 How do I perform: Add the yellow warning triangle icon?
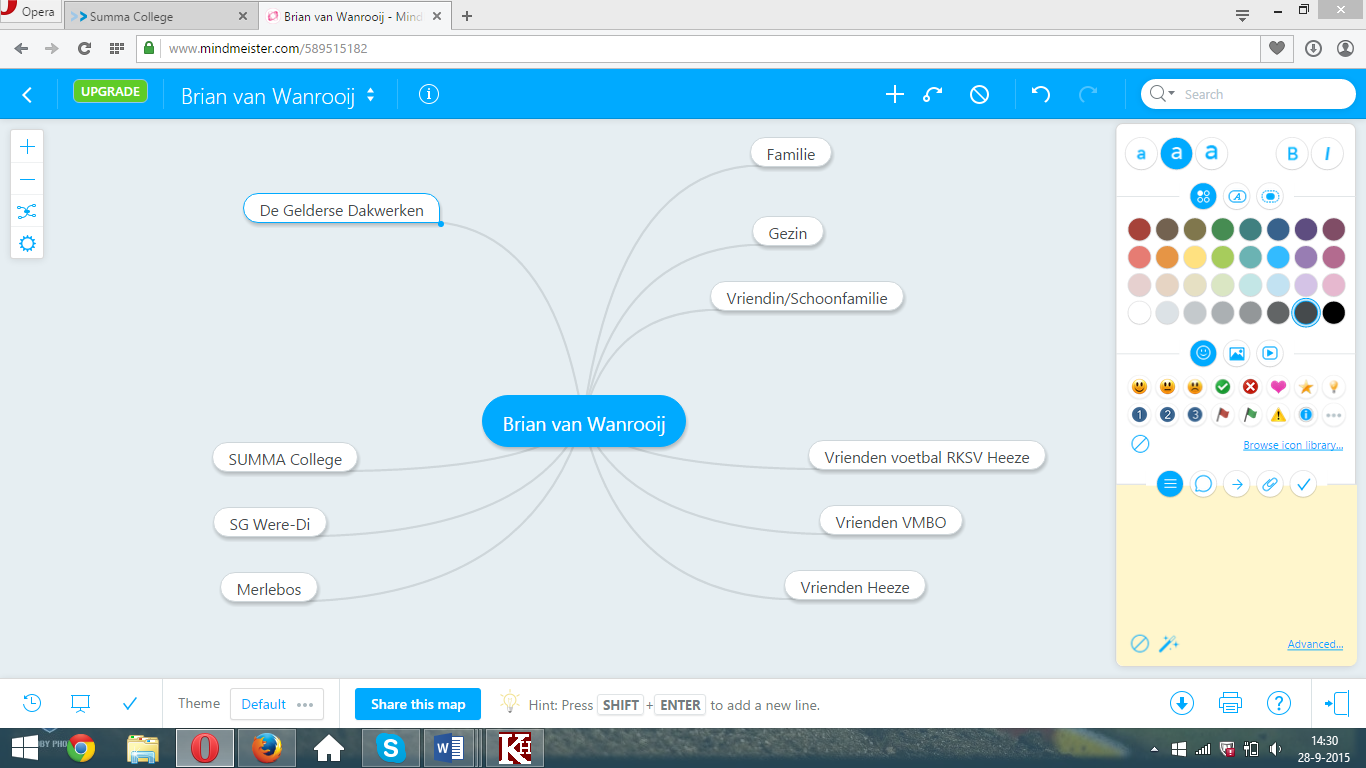(1278, 415)
